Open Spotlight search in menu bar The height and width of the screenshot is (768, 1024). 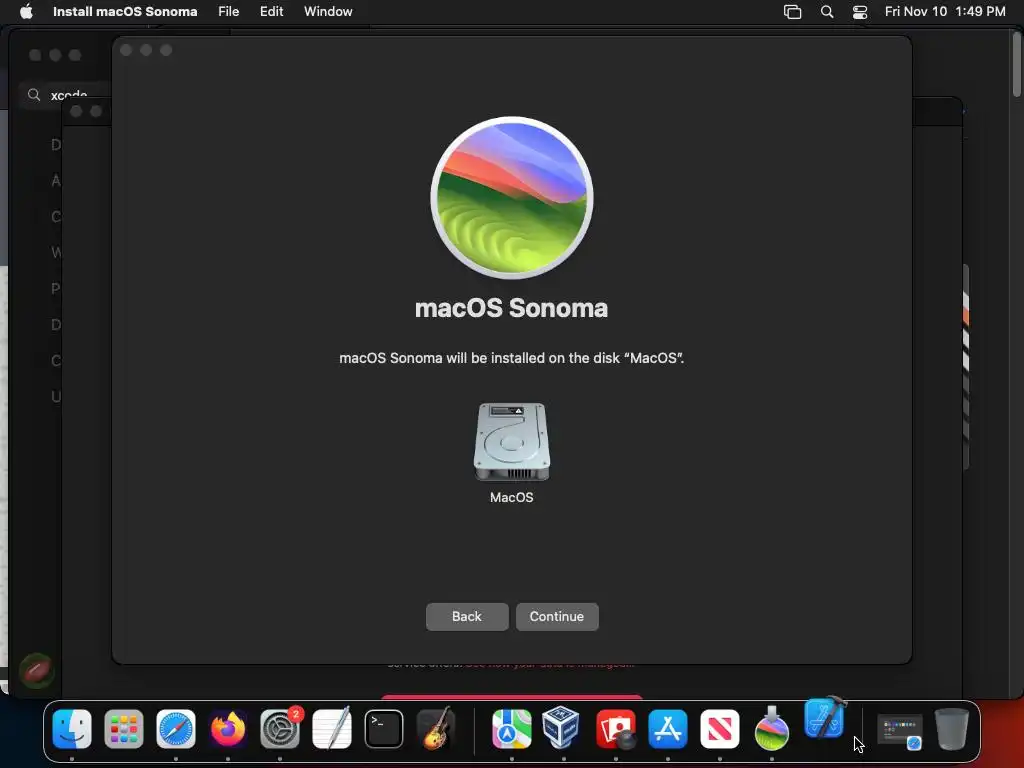[x=827, y=12]
